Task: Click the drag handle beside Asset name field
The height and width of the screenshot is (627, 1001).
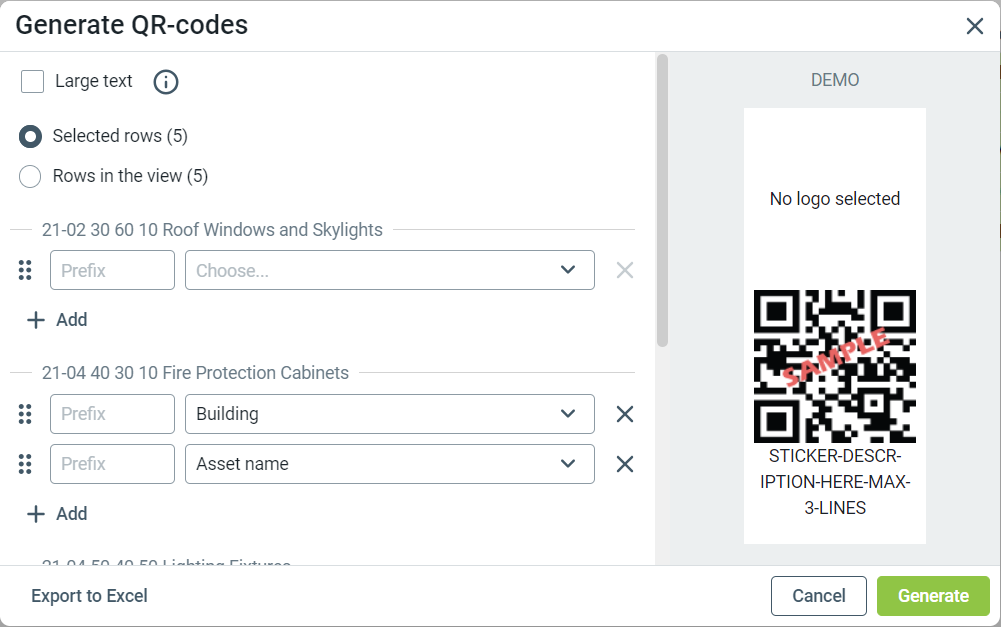Action: click(x=26, y=464)
